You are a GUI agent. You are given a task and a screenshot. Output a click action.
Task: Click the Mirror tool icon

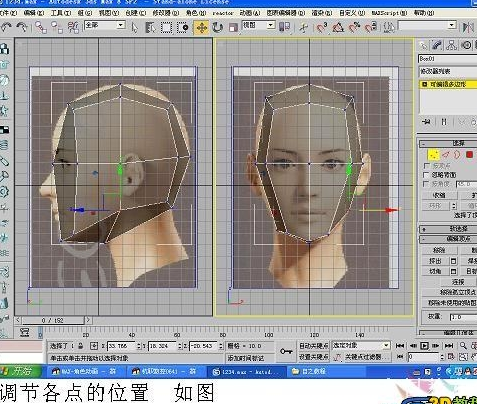click(468, 27)
